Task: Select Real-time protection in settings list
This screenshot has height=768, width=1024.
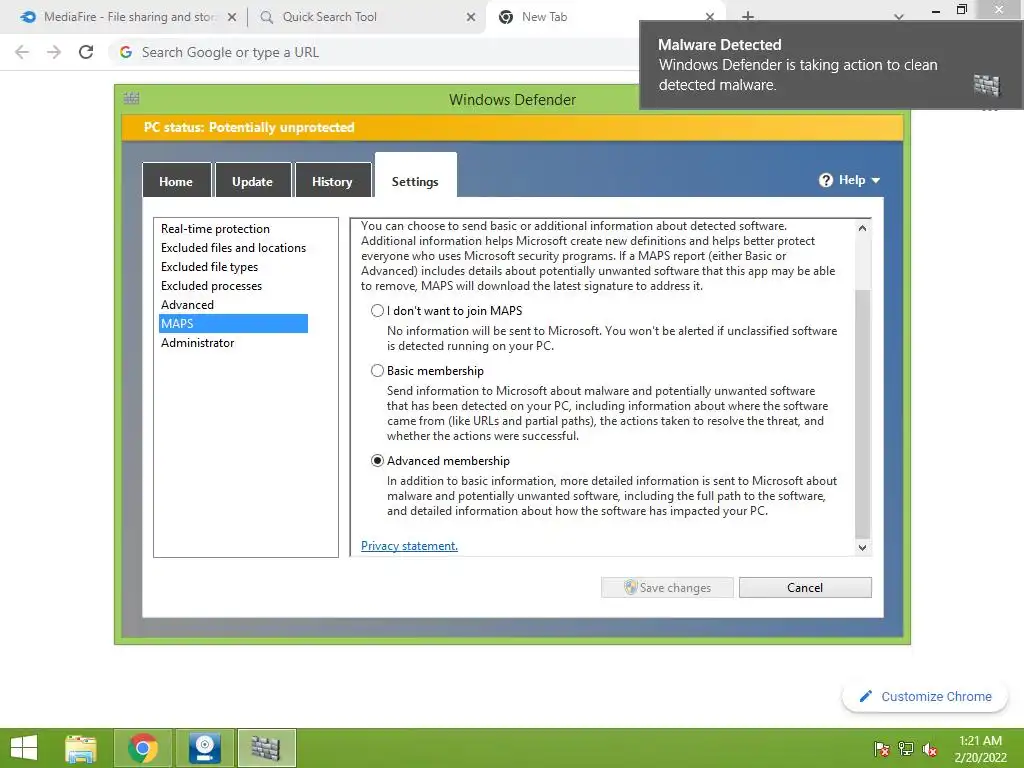Action: coord(215,229)
